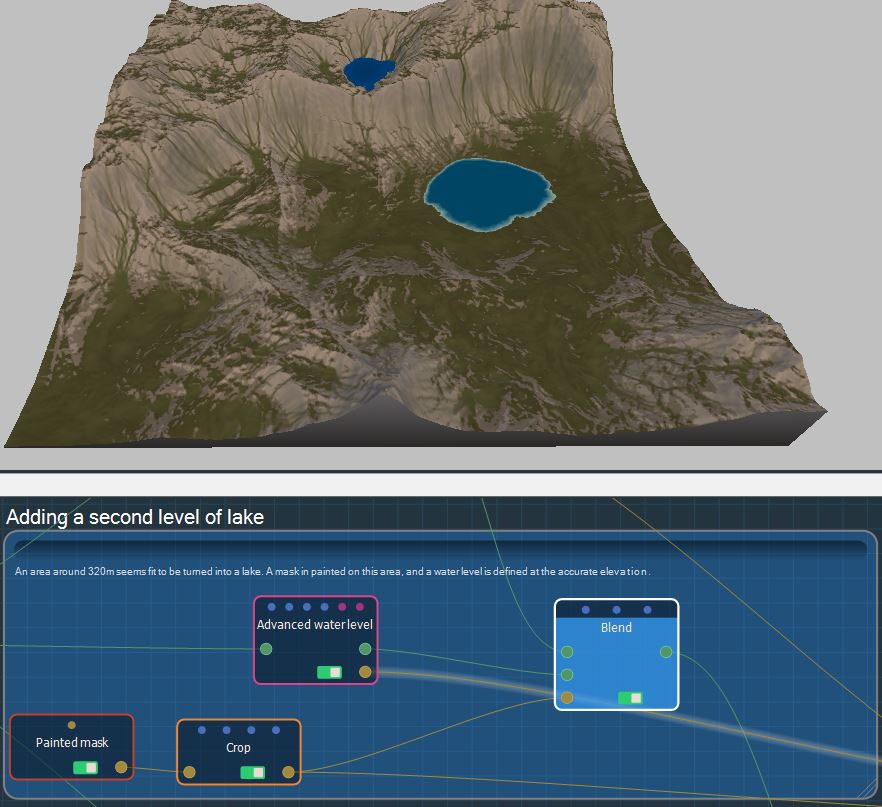Click Blend node green output port
The image size is (882, 807).
[x=666, y=652]
